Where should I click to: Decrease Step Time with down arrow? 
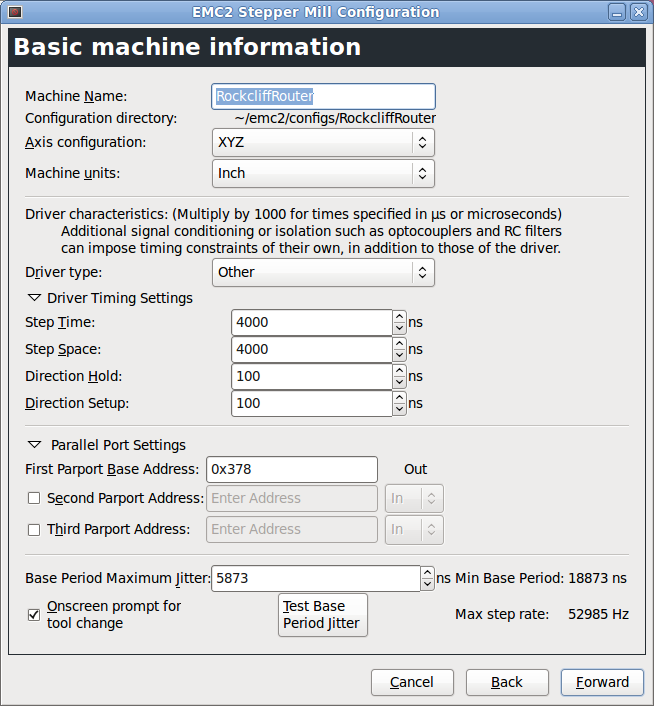tap(399, 328)
